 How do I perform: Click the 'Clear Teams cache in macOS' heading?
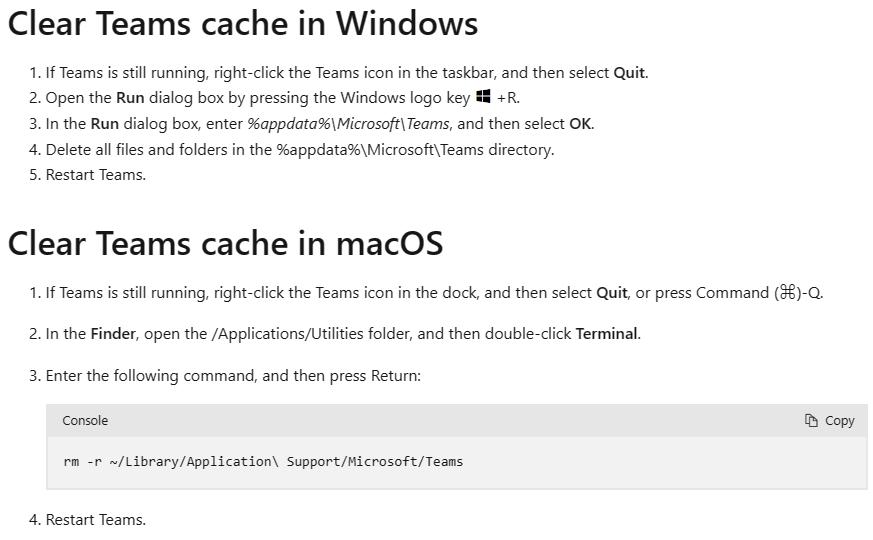coord(225,243)
